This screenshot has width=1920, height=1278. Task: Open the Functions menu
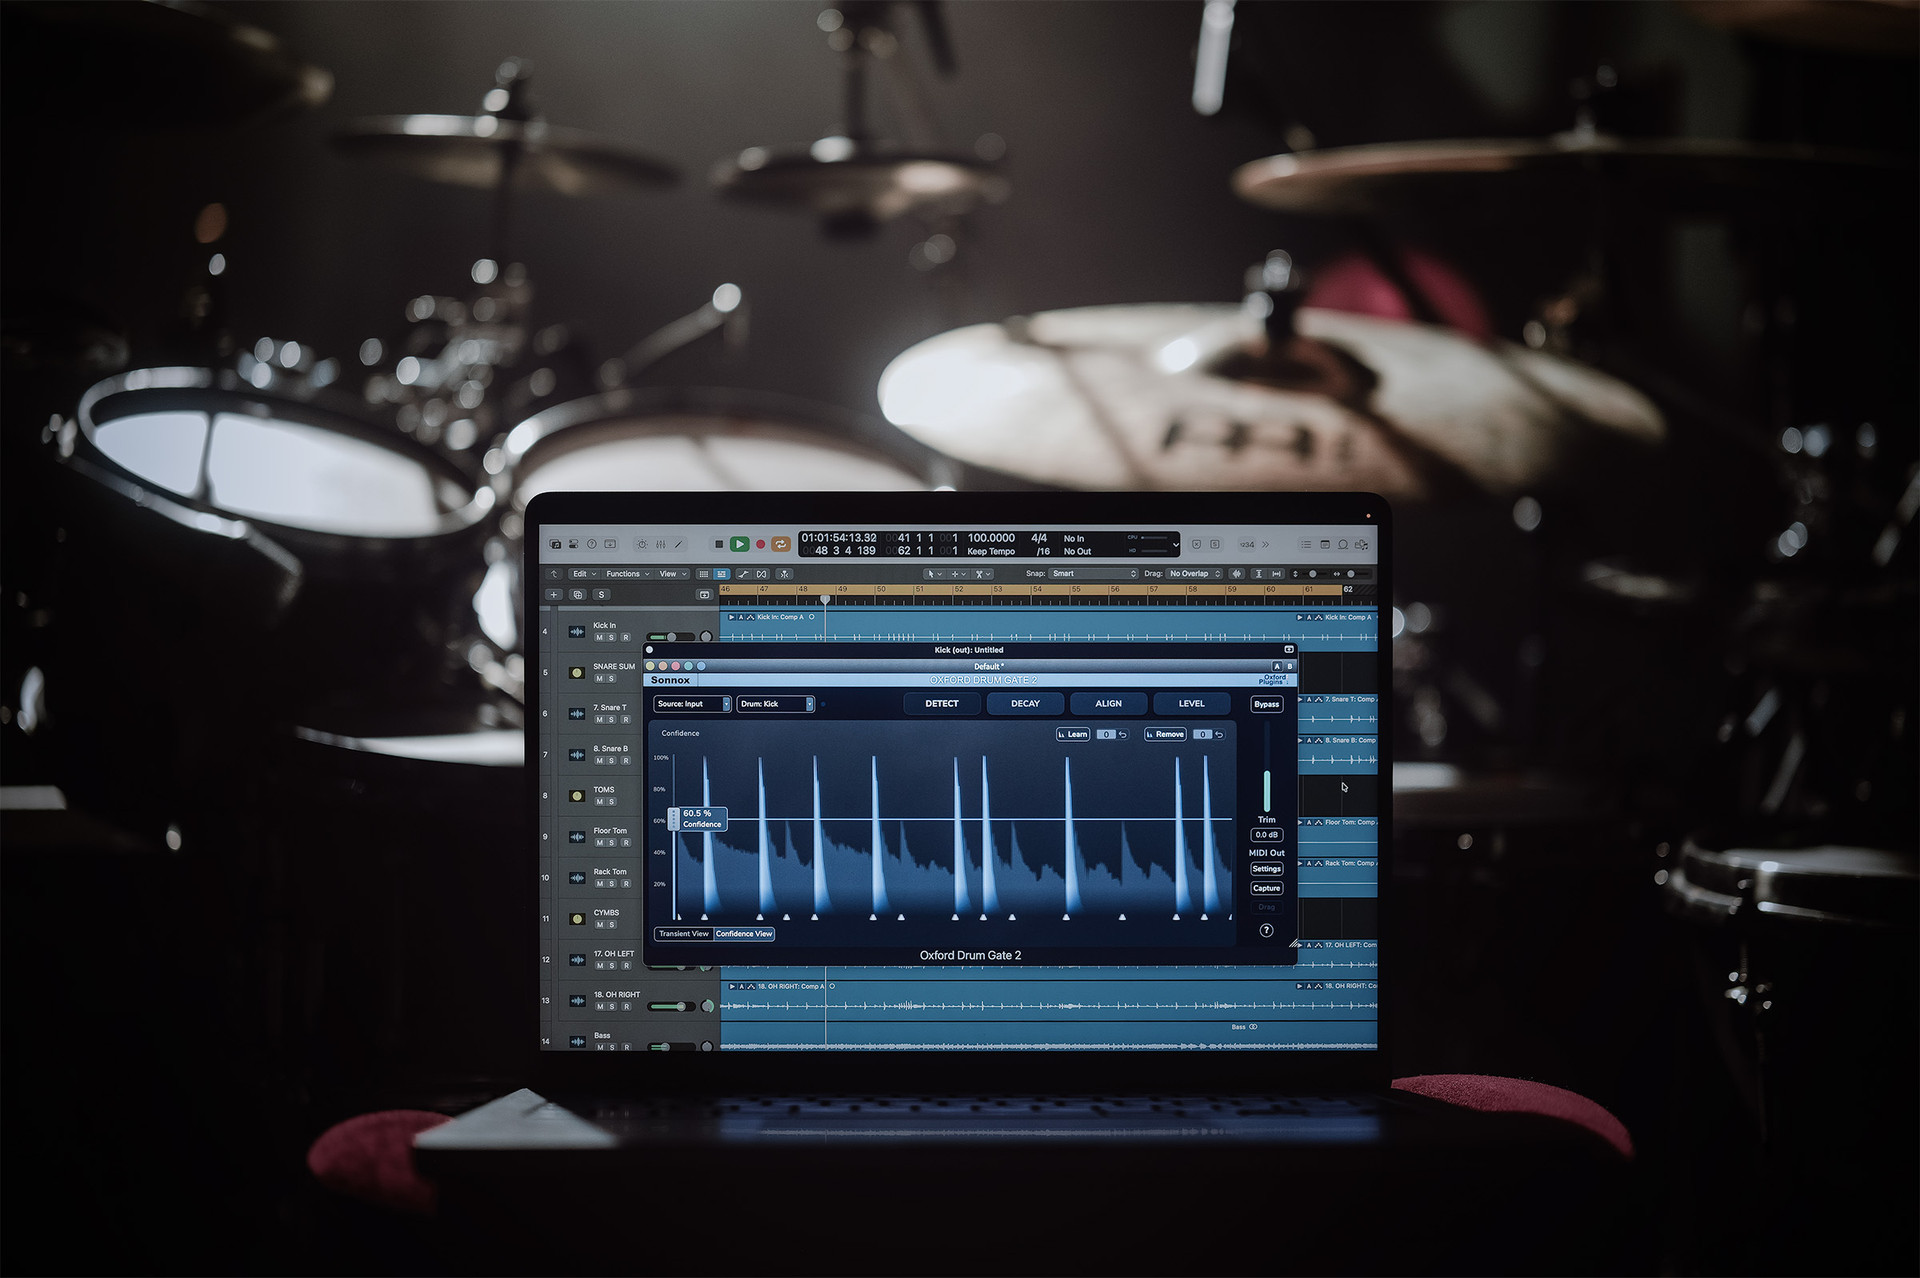pyautogui.click(x=625, y=573)
